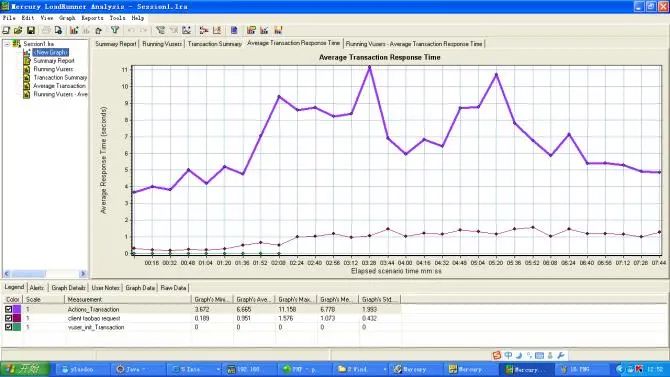Open a session with the folder icon
Screen dimensions: 670x377
click(18, 30)
